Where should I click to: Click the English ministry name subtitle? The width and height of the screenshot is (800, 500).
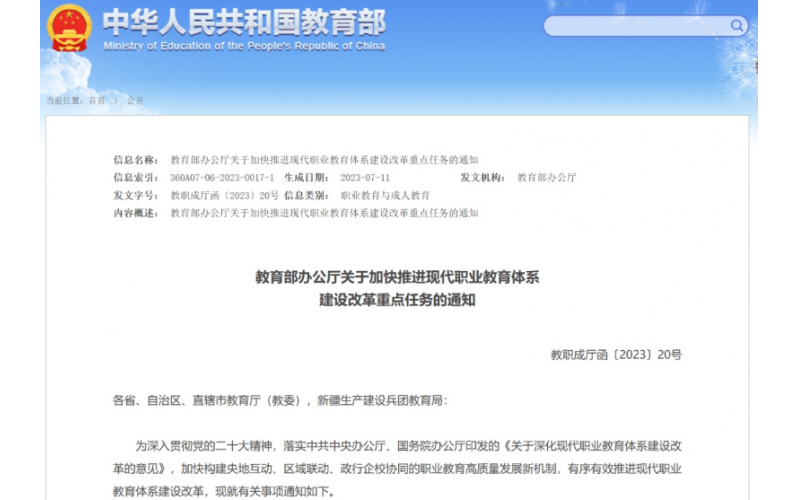click(244, 46)
